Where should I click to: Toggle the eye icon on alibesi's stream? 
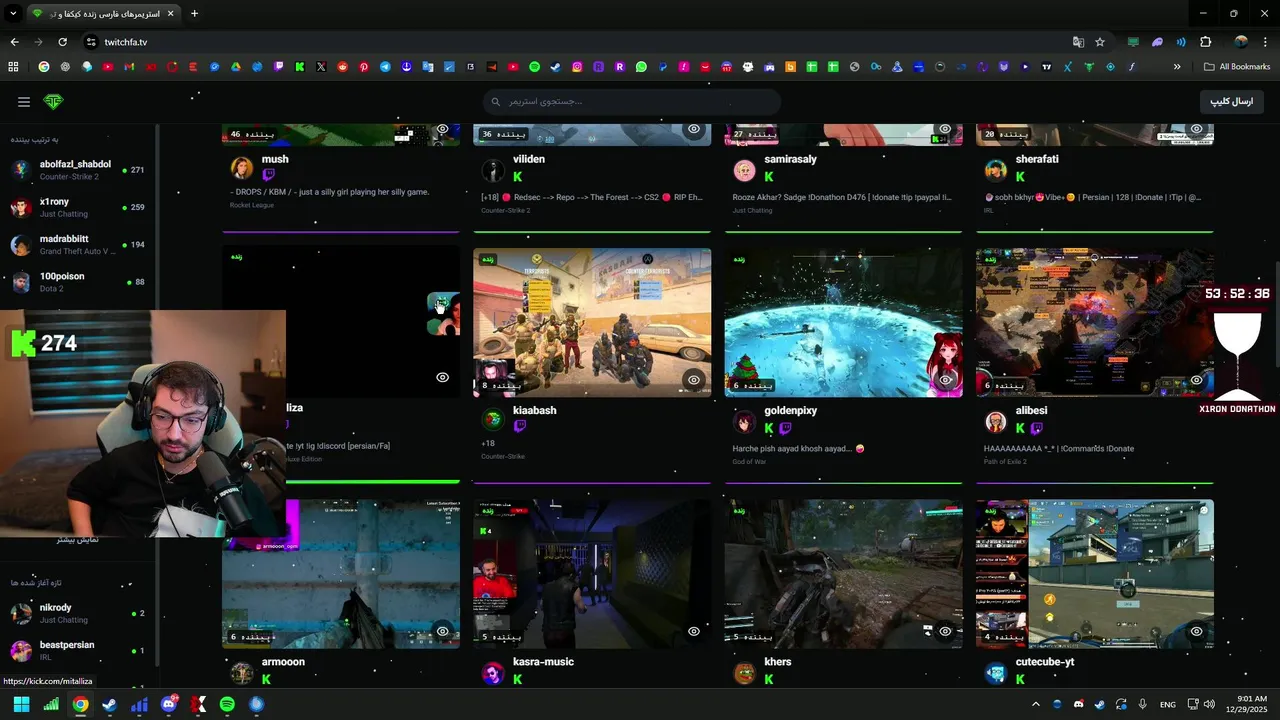pyautogui.click(x=1196, y=380)
